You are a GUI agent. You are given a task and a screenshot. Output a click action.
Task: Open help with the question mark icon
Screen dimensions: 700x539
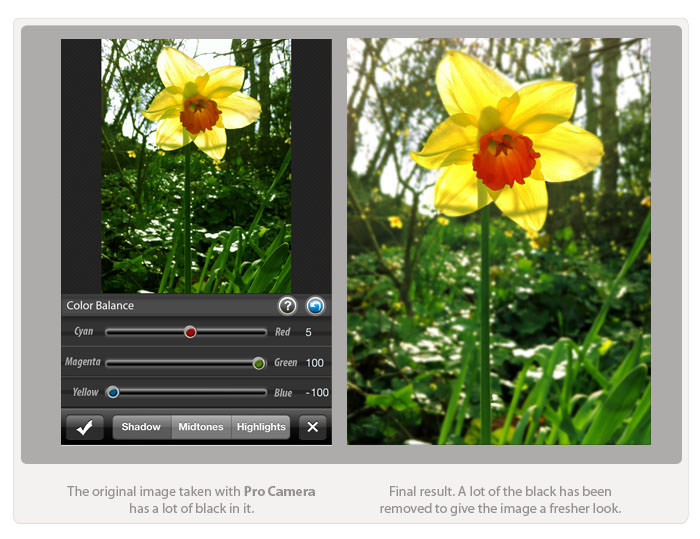coord(287,306)
